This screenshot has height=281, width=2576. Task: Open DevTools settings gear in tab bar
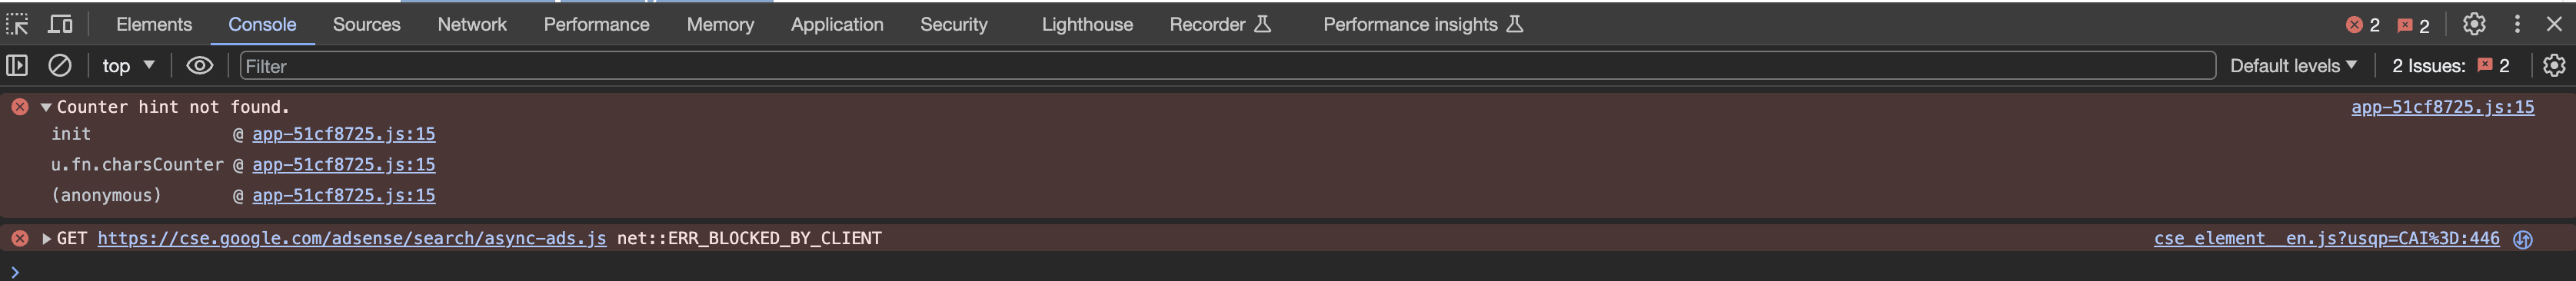(x=2474, y=24)
